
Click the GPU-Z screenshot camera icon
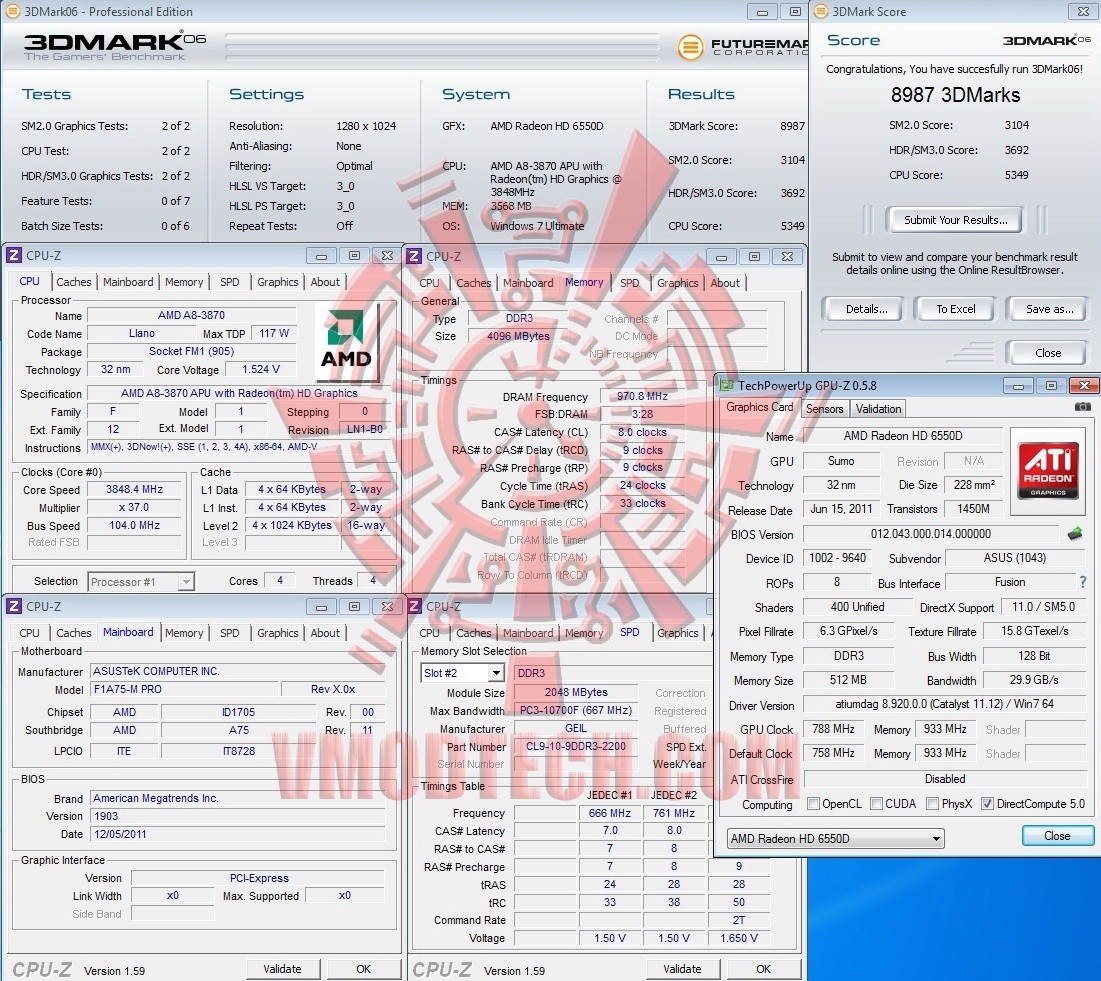(x=1082, y=407)
